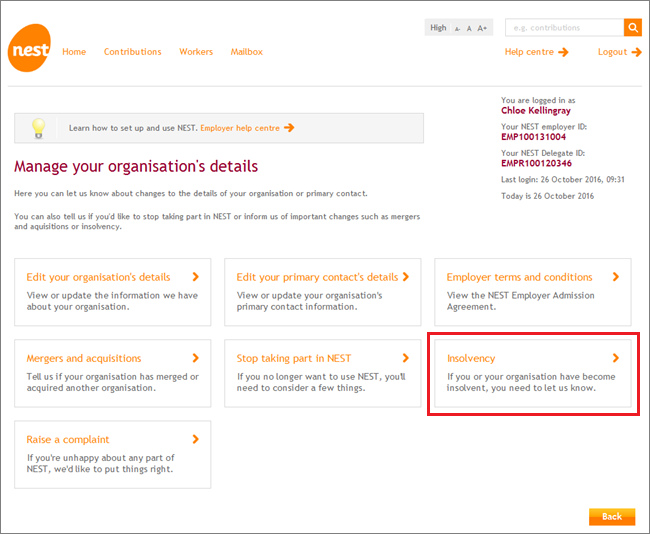Image resolution: width=650 pixels, height=534 pixels.
Task: Click 'View the NEST Employer Admission Agreement' description
Action: [x=520, y=301]
